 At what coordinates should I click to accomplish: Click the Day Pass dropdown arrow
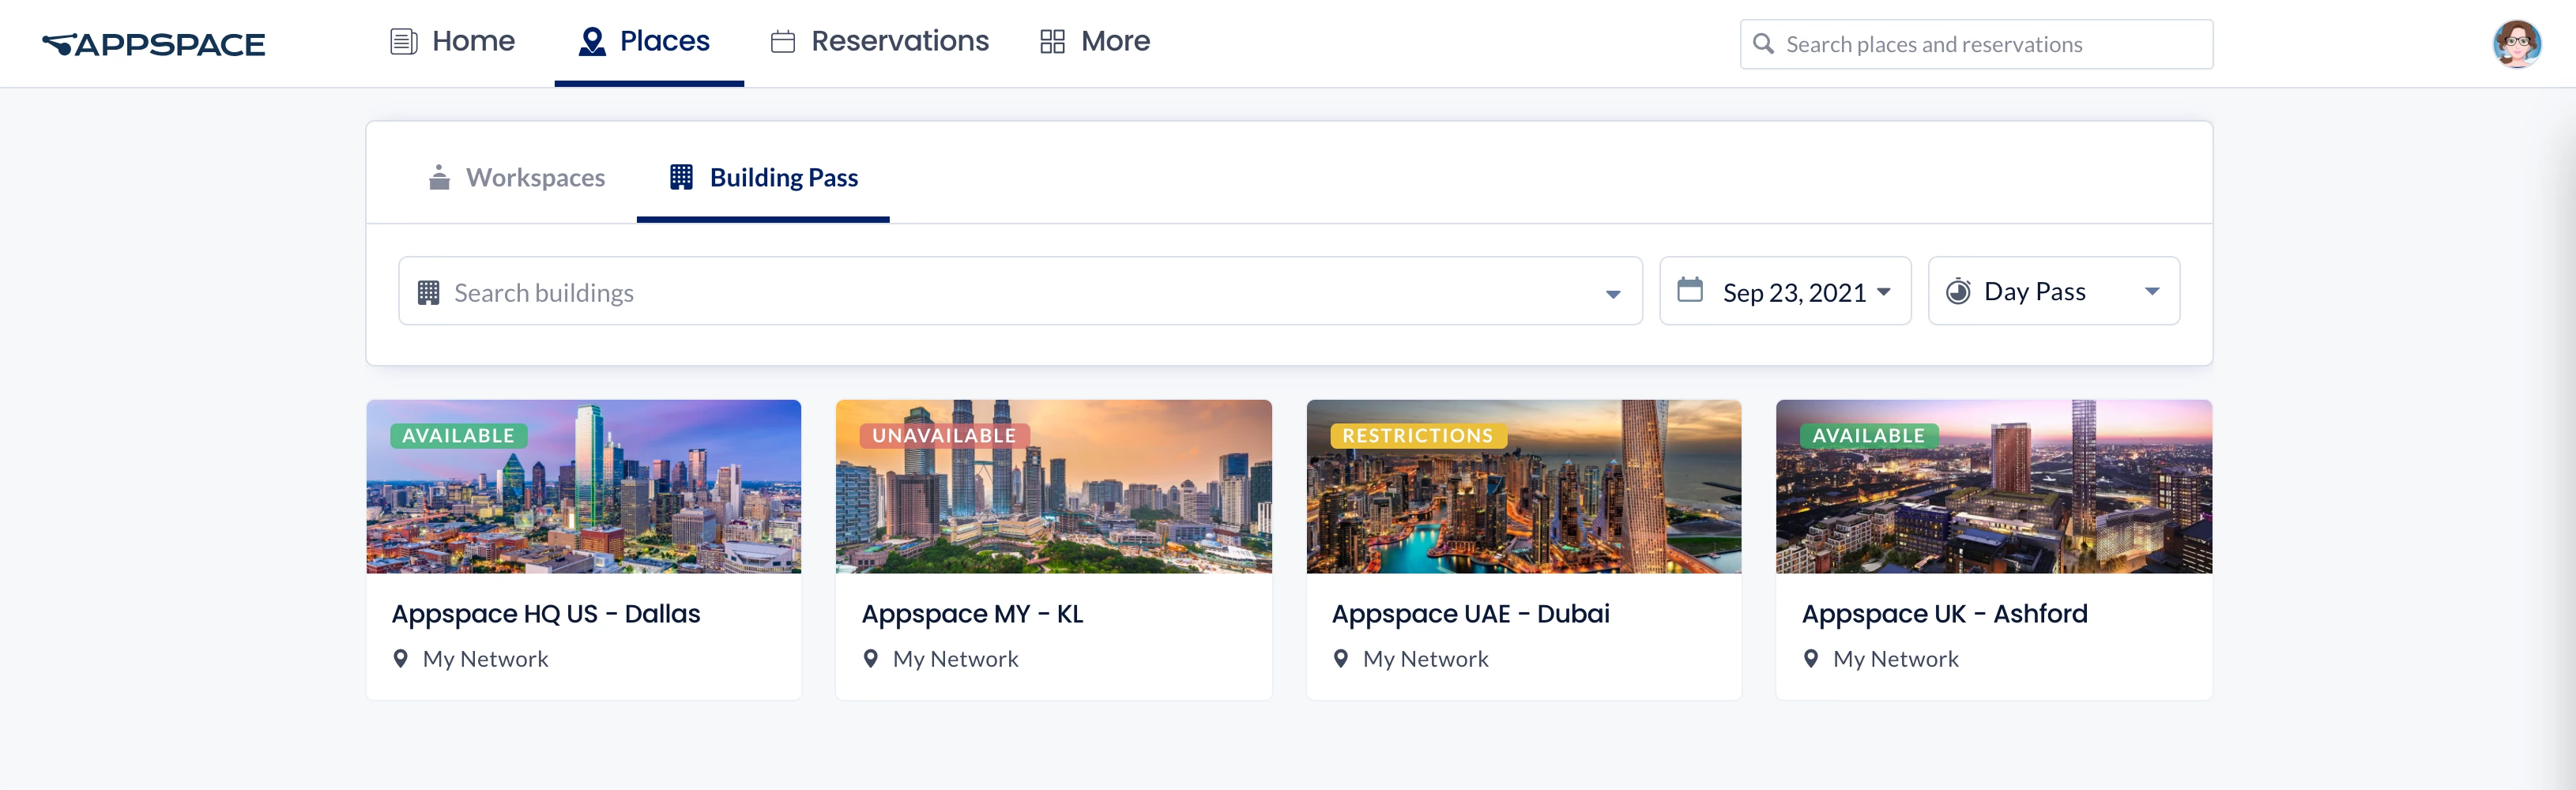(x=2152, y=292)
